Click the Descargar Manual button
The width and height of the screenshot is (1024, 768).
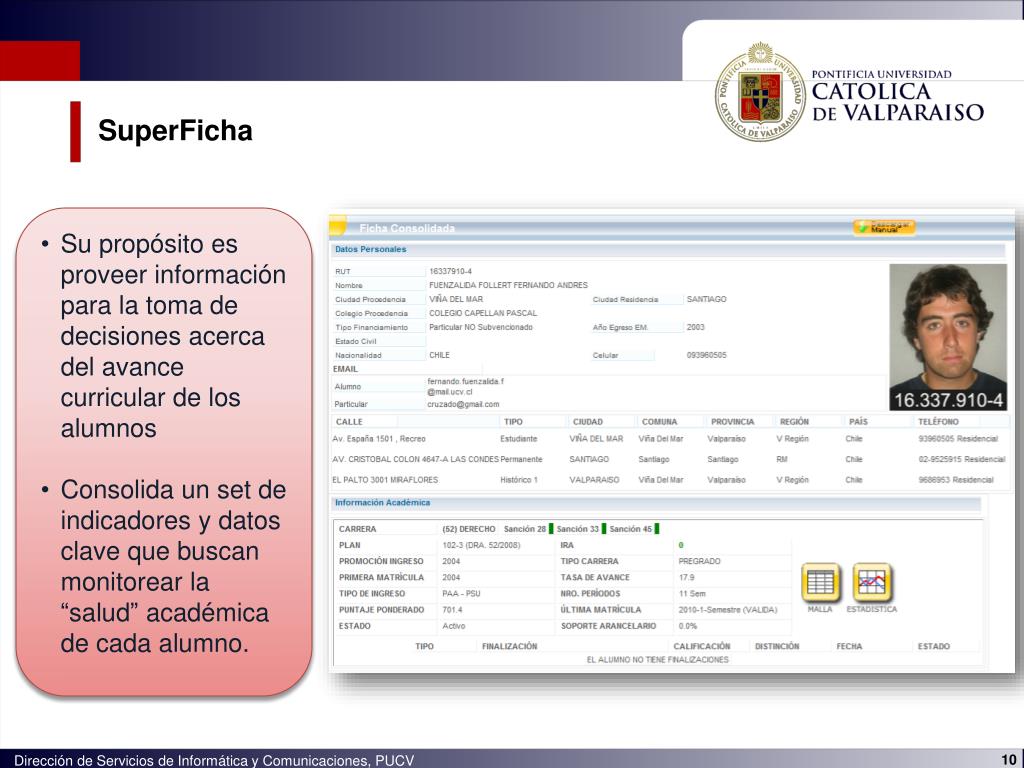pos(884,227)
